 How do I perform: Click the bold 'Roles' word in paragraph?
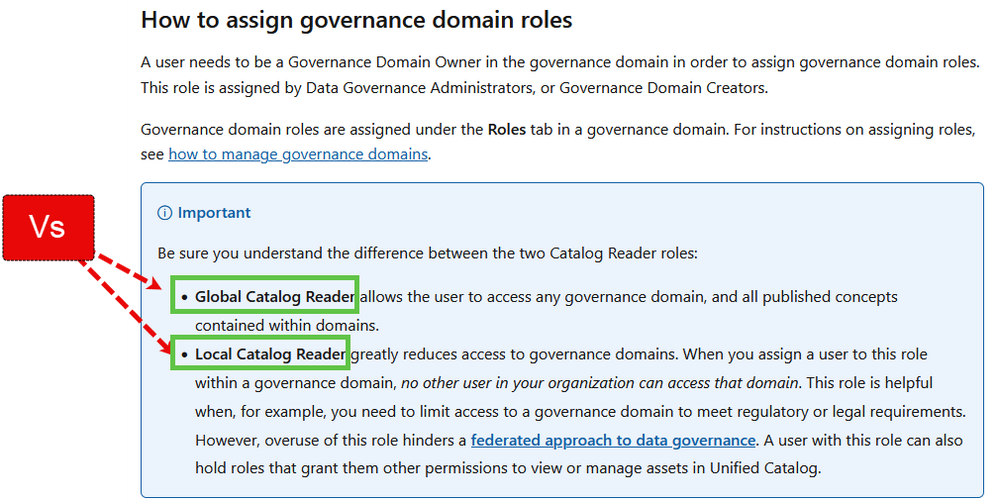click(x=507, y=130)
